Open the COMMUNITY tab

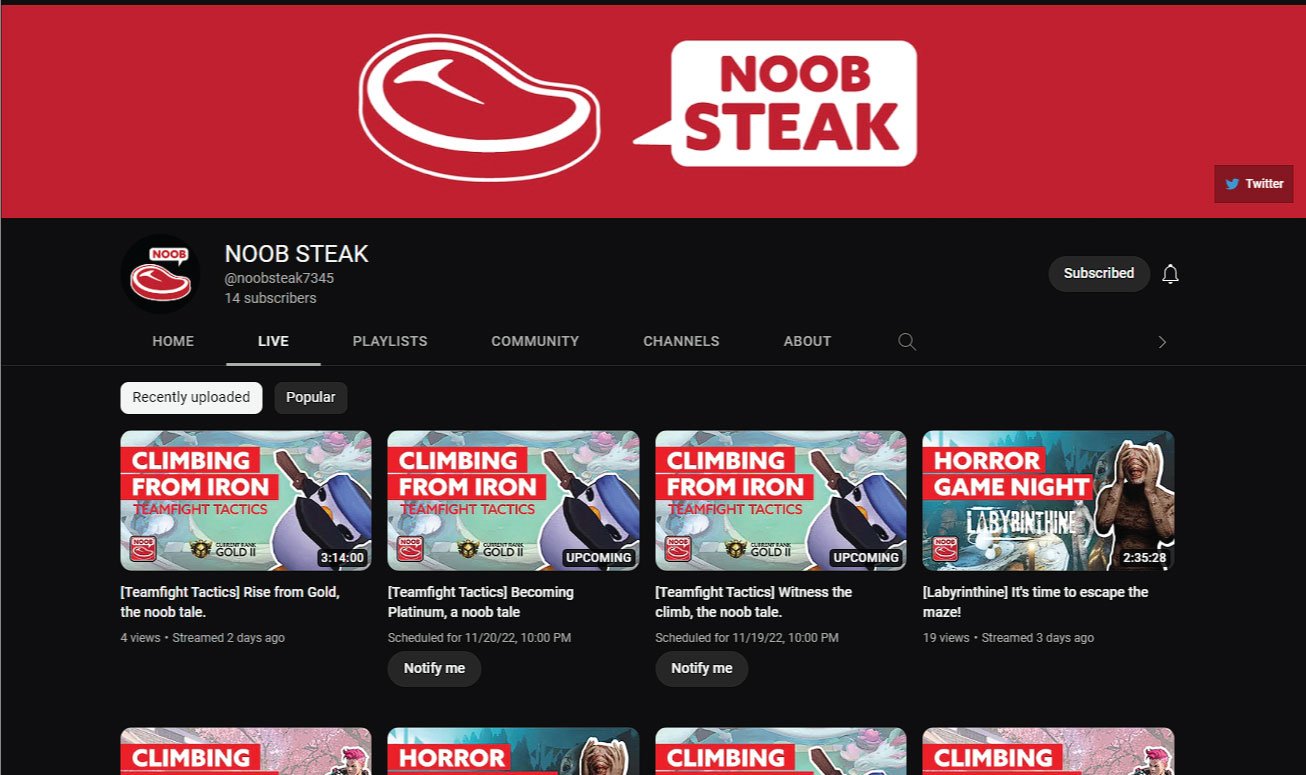pyautogui.click(x=535, y=341)
